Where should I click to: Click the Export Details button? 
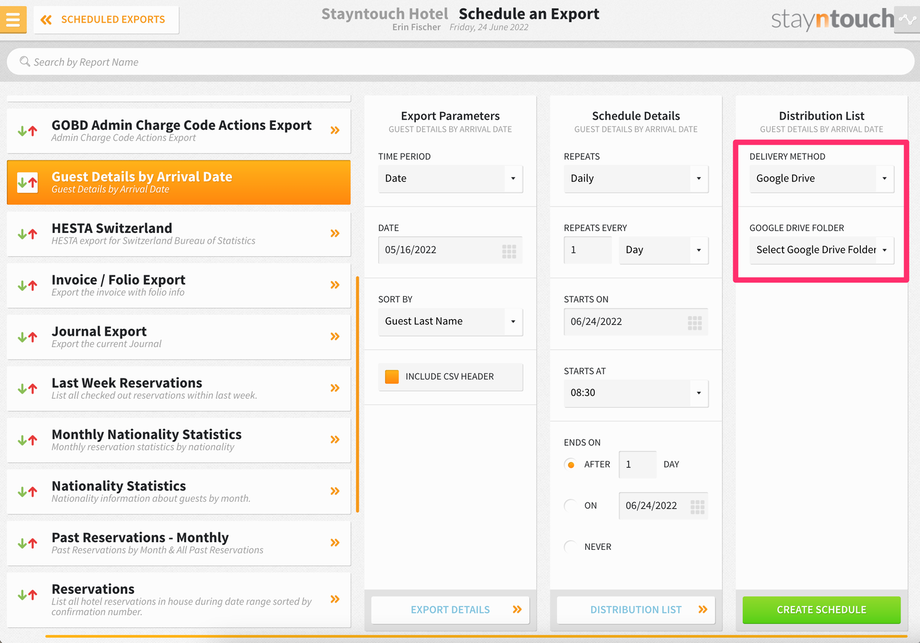[450, 610]
